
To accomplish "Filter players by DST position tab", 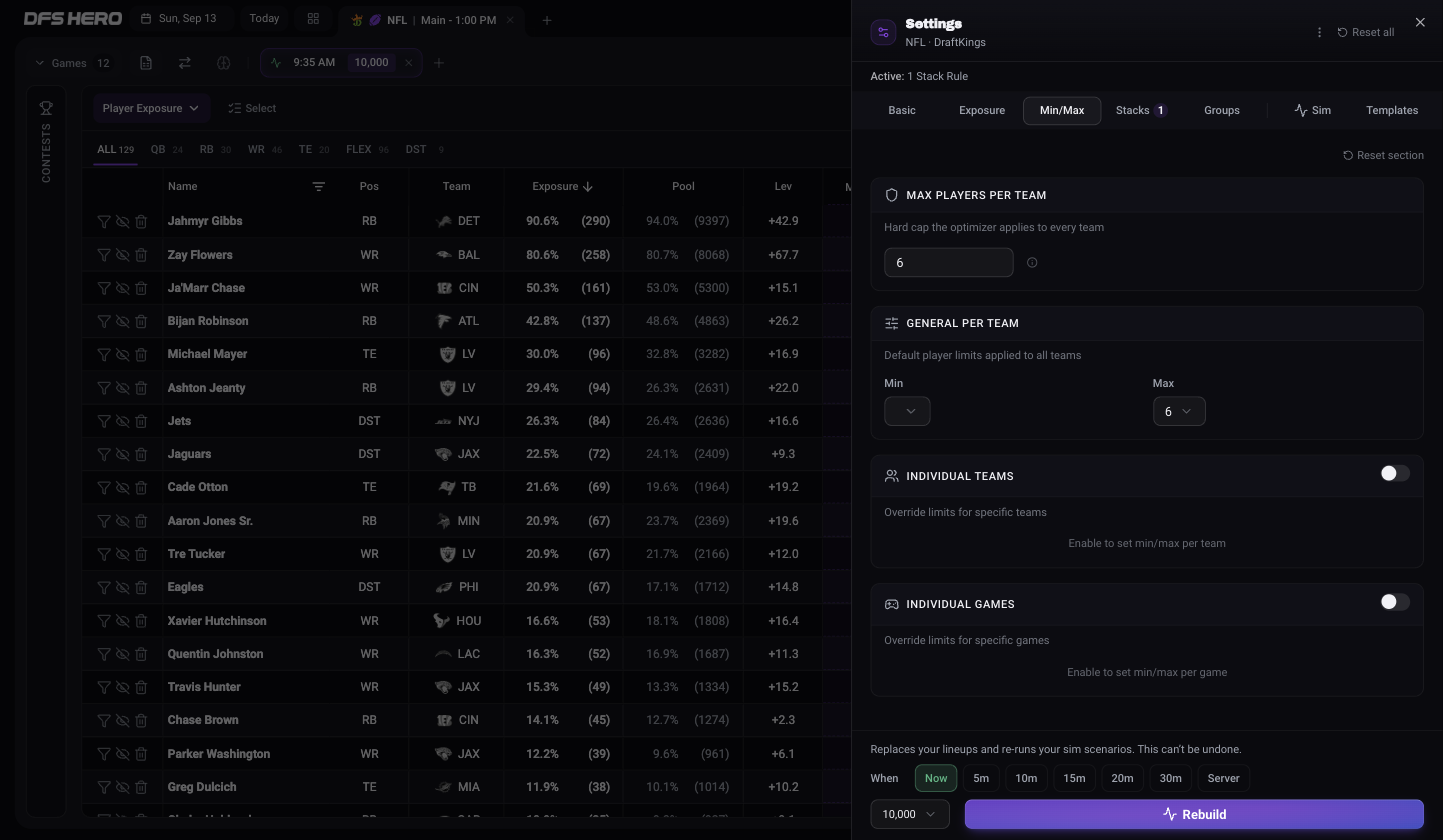I will pyautogui.click(x=424, y=150).
